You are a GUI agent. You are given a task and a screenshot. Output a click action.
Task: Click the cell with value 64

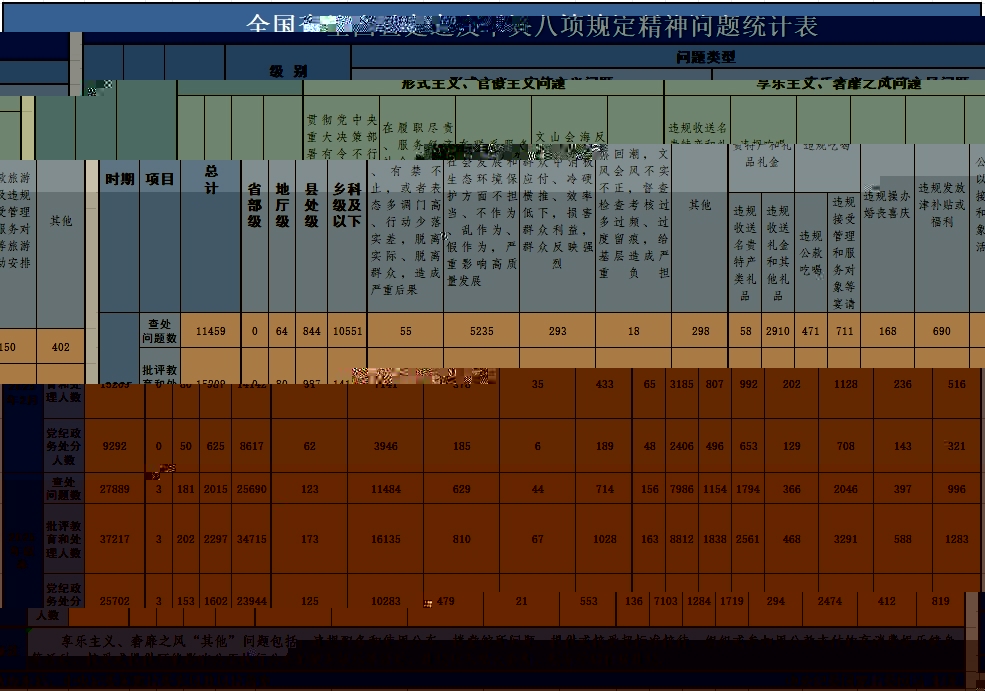[282, 331]
